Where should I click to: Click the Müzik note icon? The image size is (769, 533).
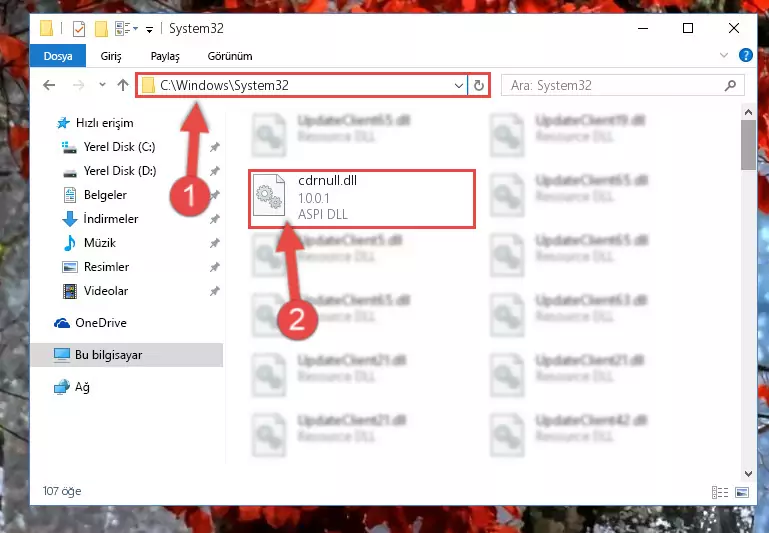(70, 243)
